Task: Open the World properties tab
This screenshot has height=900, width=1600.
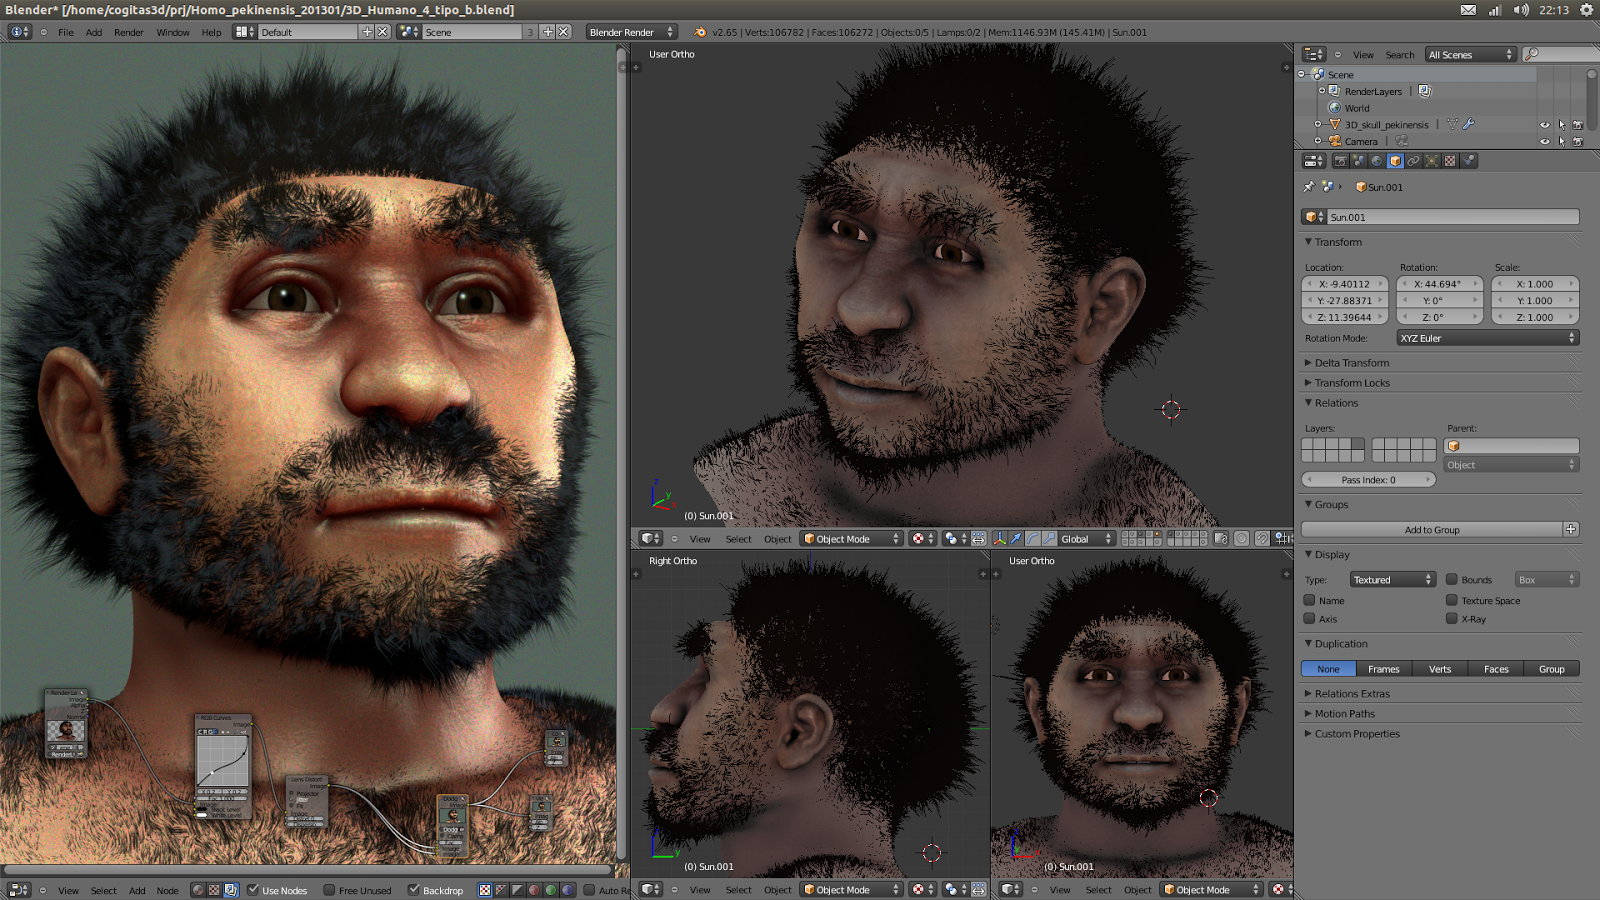Action: click(x=1377, y=160)
